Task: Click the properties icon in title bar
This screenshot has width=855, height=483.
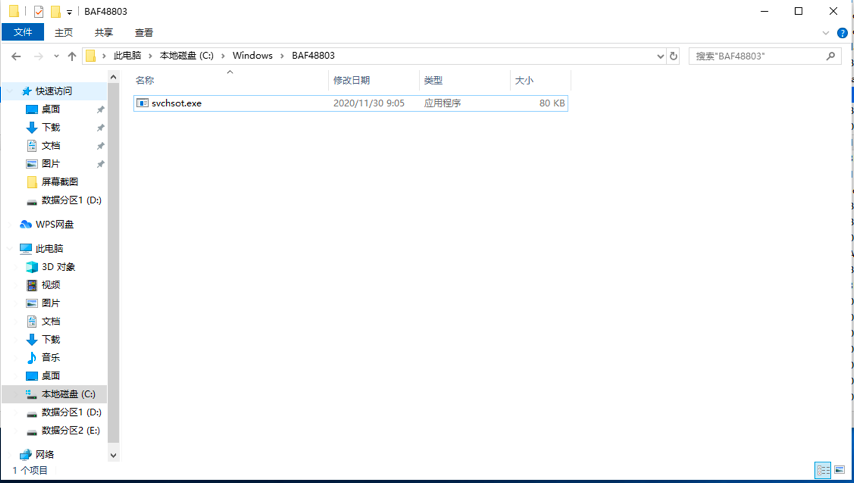Action: pyautogui.click(x=38, y=11)
